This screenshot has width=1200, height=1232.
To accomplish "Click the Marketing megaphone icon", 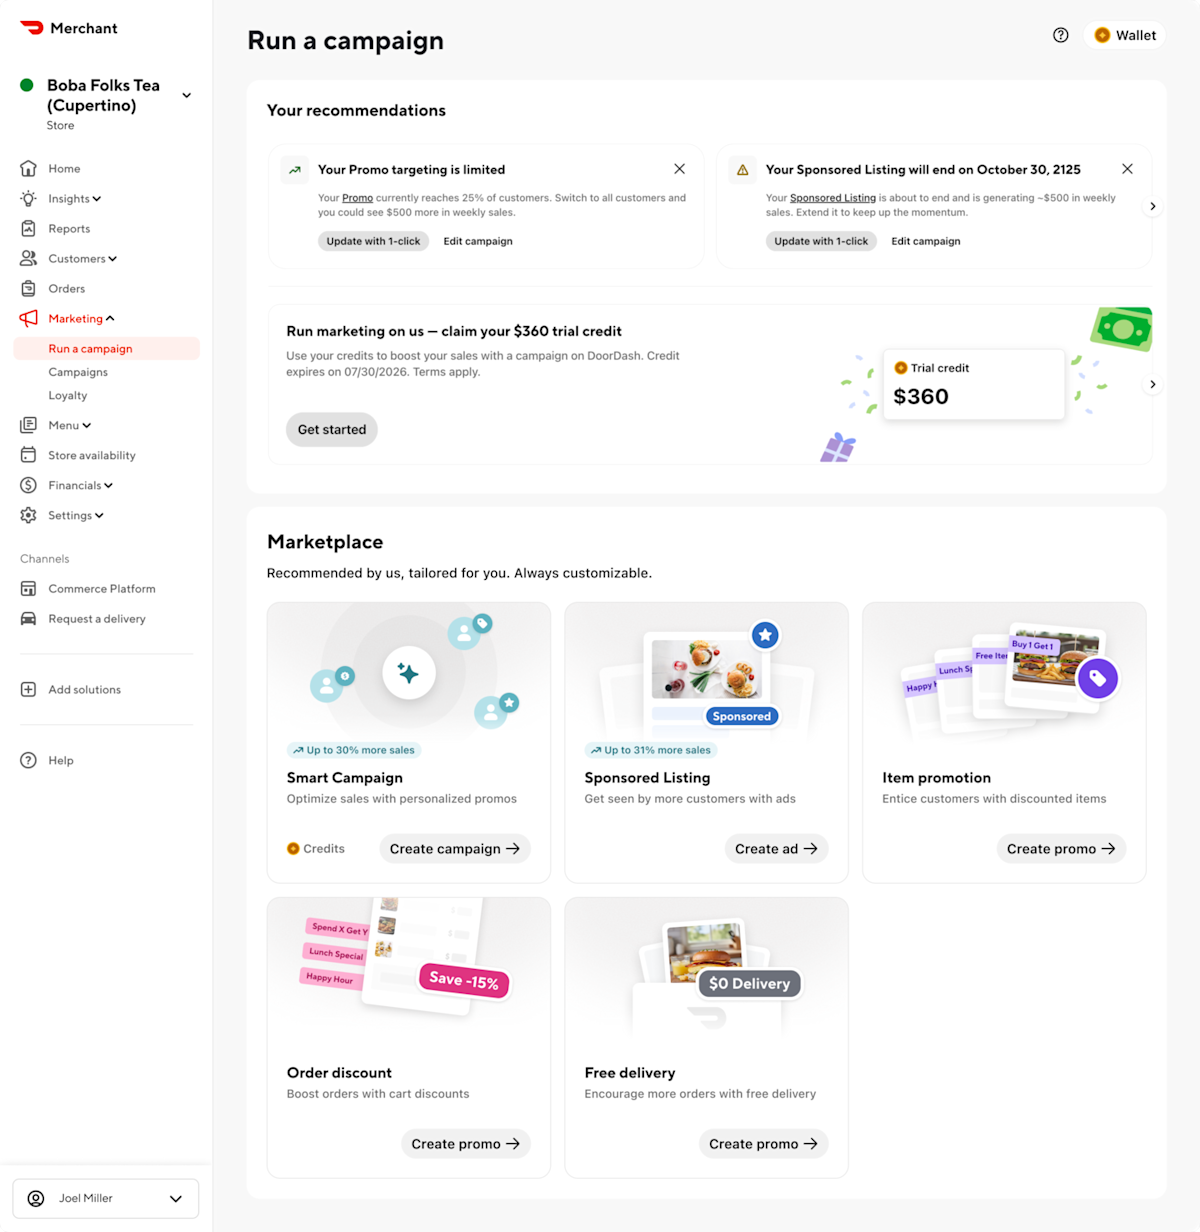I will 29,318.
